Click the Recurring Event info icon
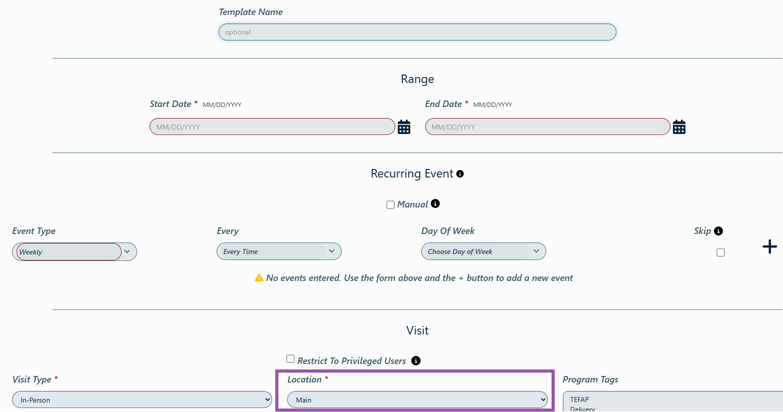Viewport: 783px width, 412px height. coord(460,174)
